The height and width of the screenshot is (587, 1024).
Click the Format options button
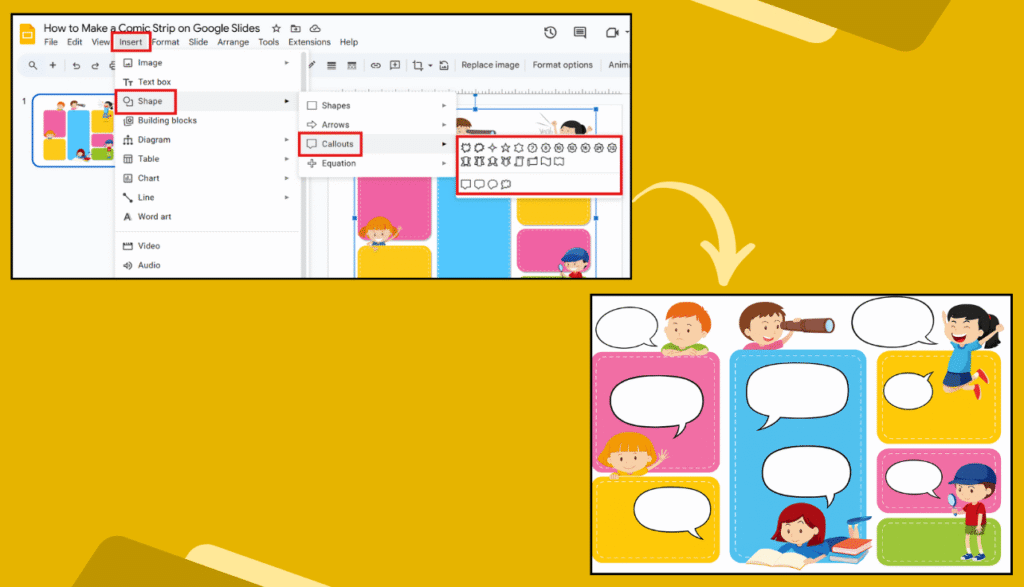point(562,65)
